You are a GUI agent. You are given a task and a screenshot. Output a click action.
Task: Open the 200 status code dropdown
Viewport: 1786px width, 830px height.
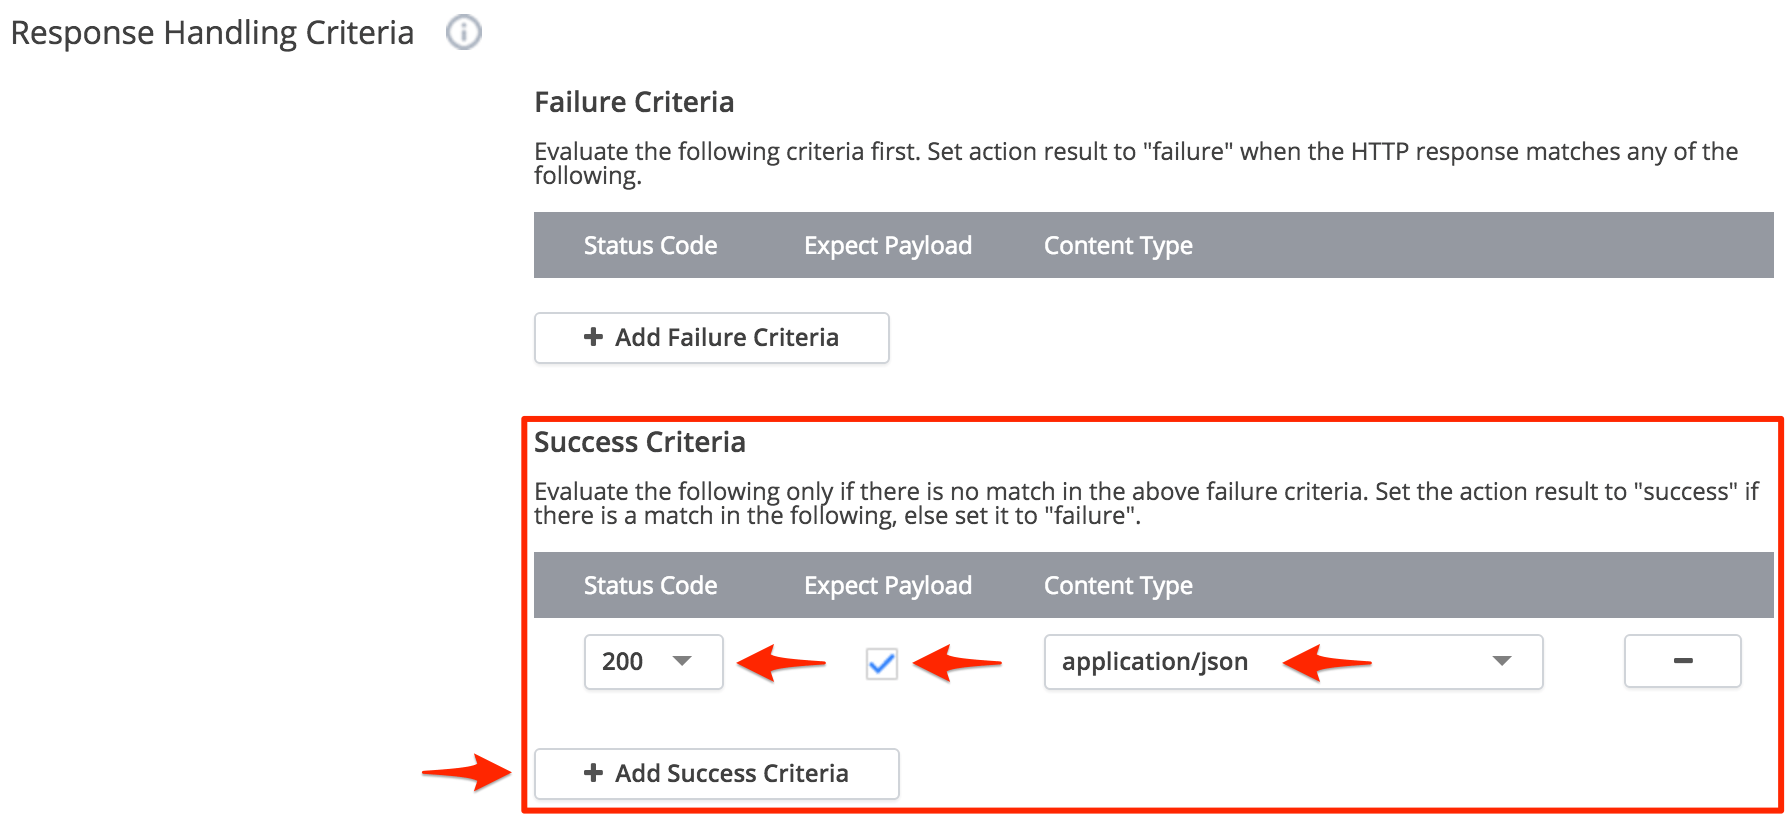(653, 661)
